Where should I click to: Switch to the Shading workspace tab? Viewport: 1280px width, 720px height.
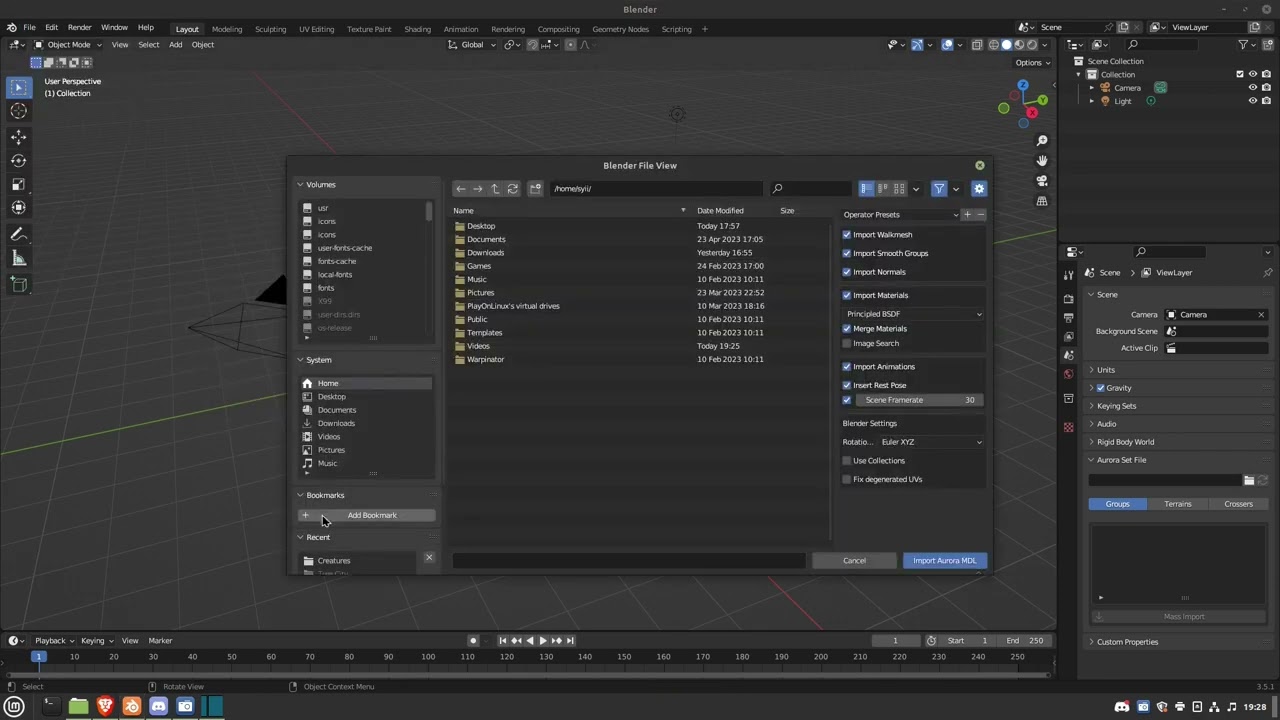click(x=417, y=29)
